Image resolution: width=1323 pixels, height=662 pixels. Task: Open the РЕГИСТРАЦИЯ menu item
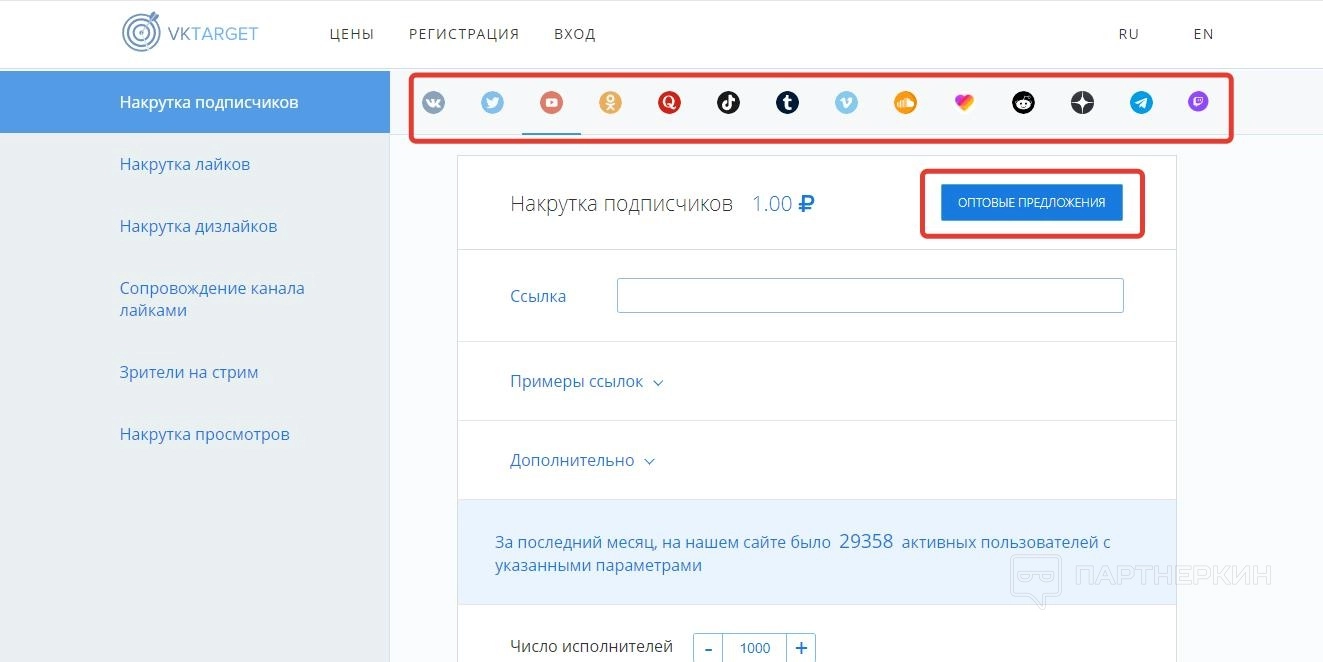[464, 34]
